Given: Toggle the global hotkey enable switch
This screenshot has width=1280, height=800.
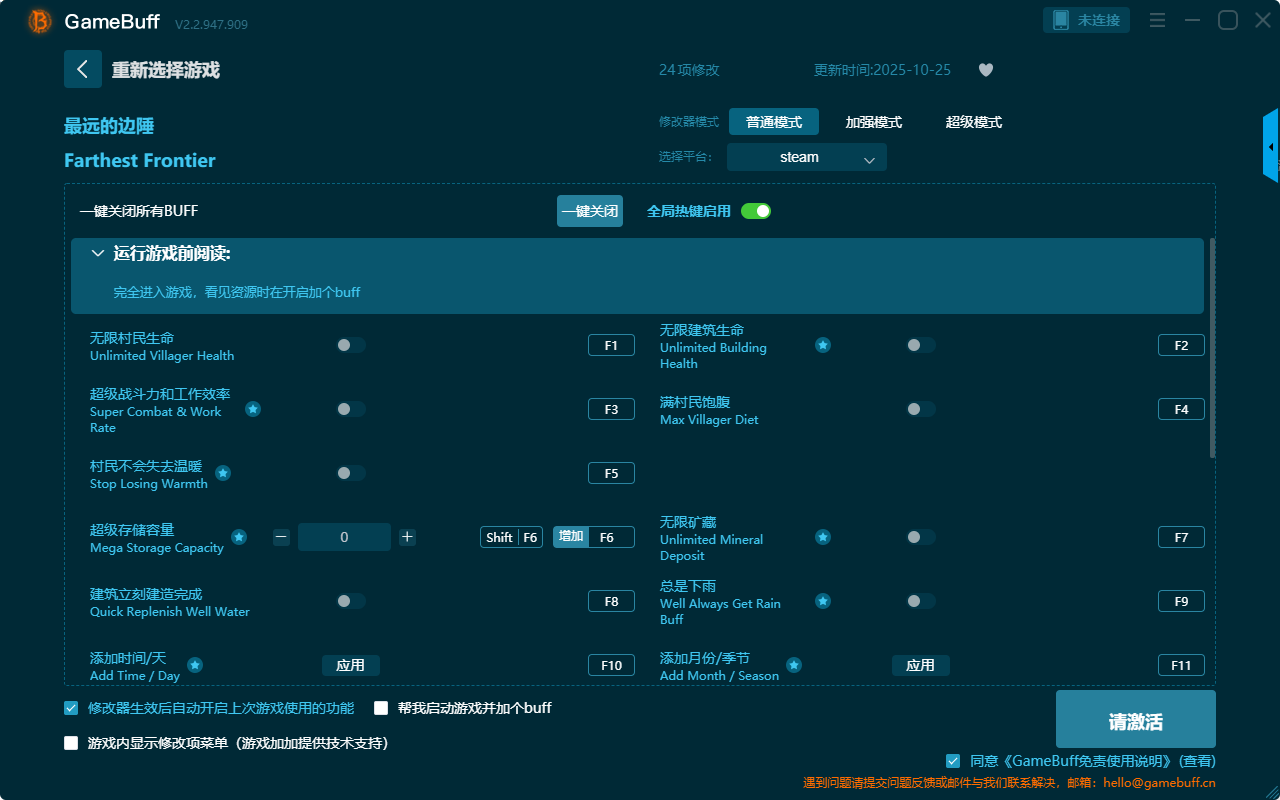Looking at the screenshot, I should pos(756,211).
